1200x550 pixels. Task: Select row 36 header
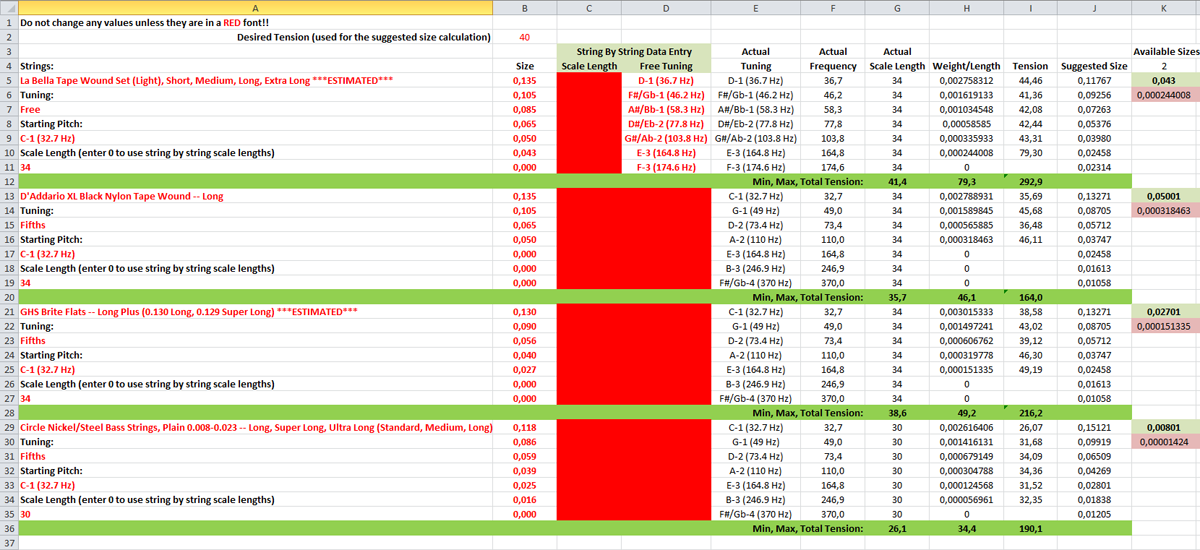(8, 528)
